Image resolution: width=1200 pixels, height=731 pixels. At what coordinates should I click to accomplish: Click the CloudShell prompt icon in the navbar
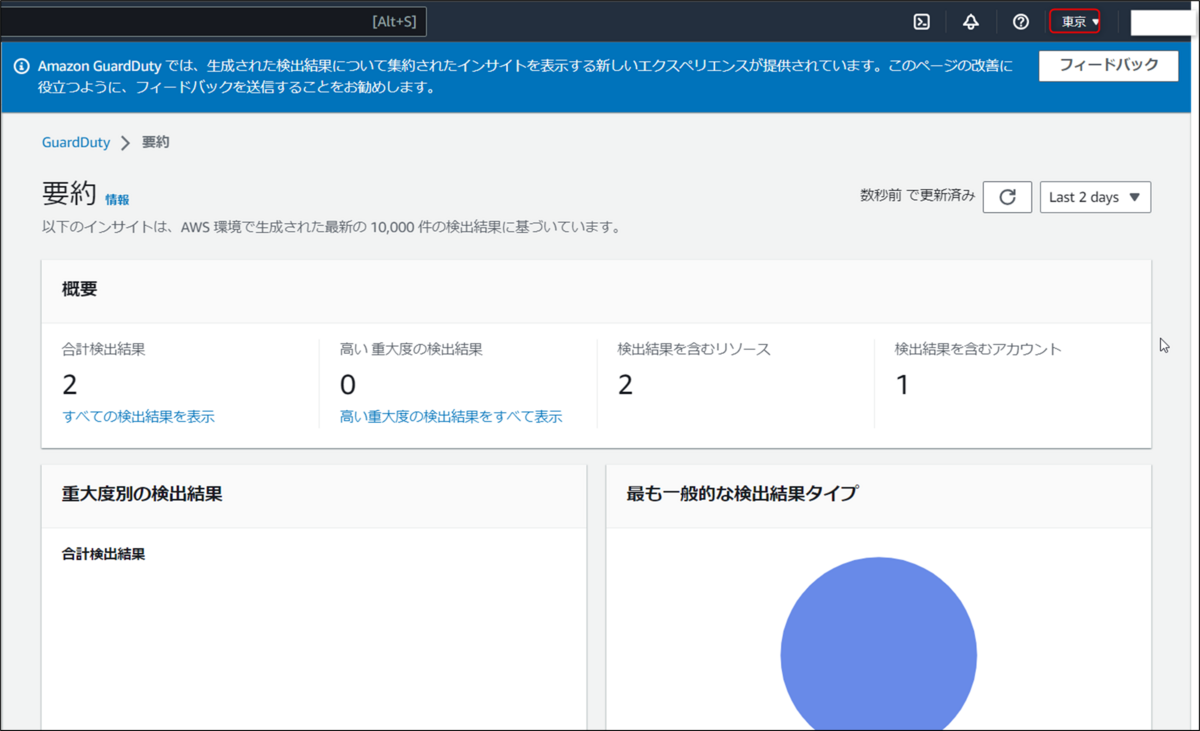coord(921,21)
